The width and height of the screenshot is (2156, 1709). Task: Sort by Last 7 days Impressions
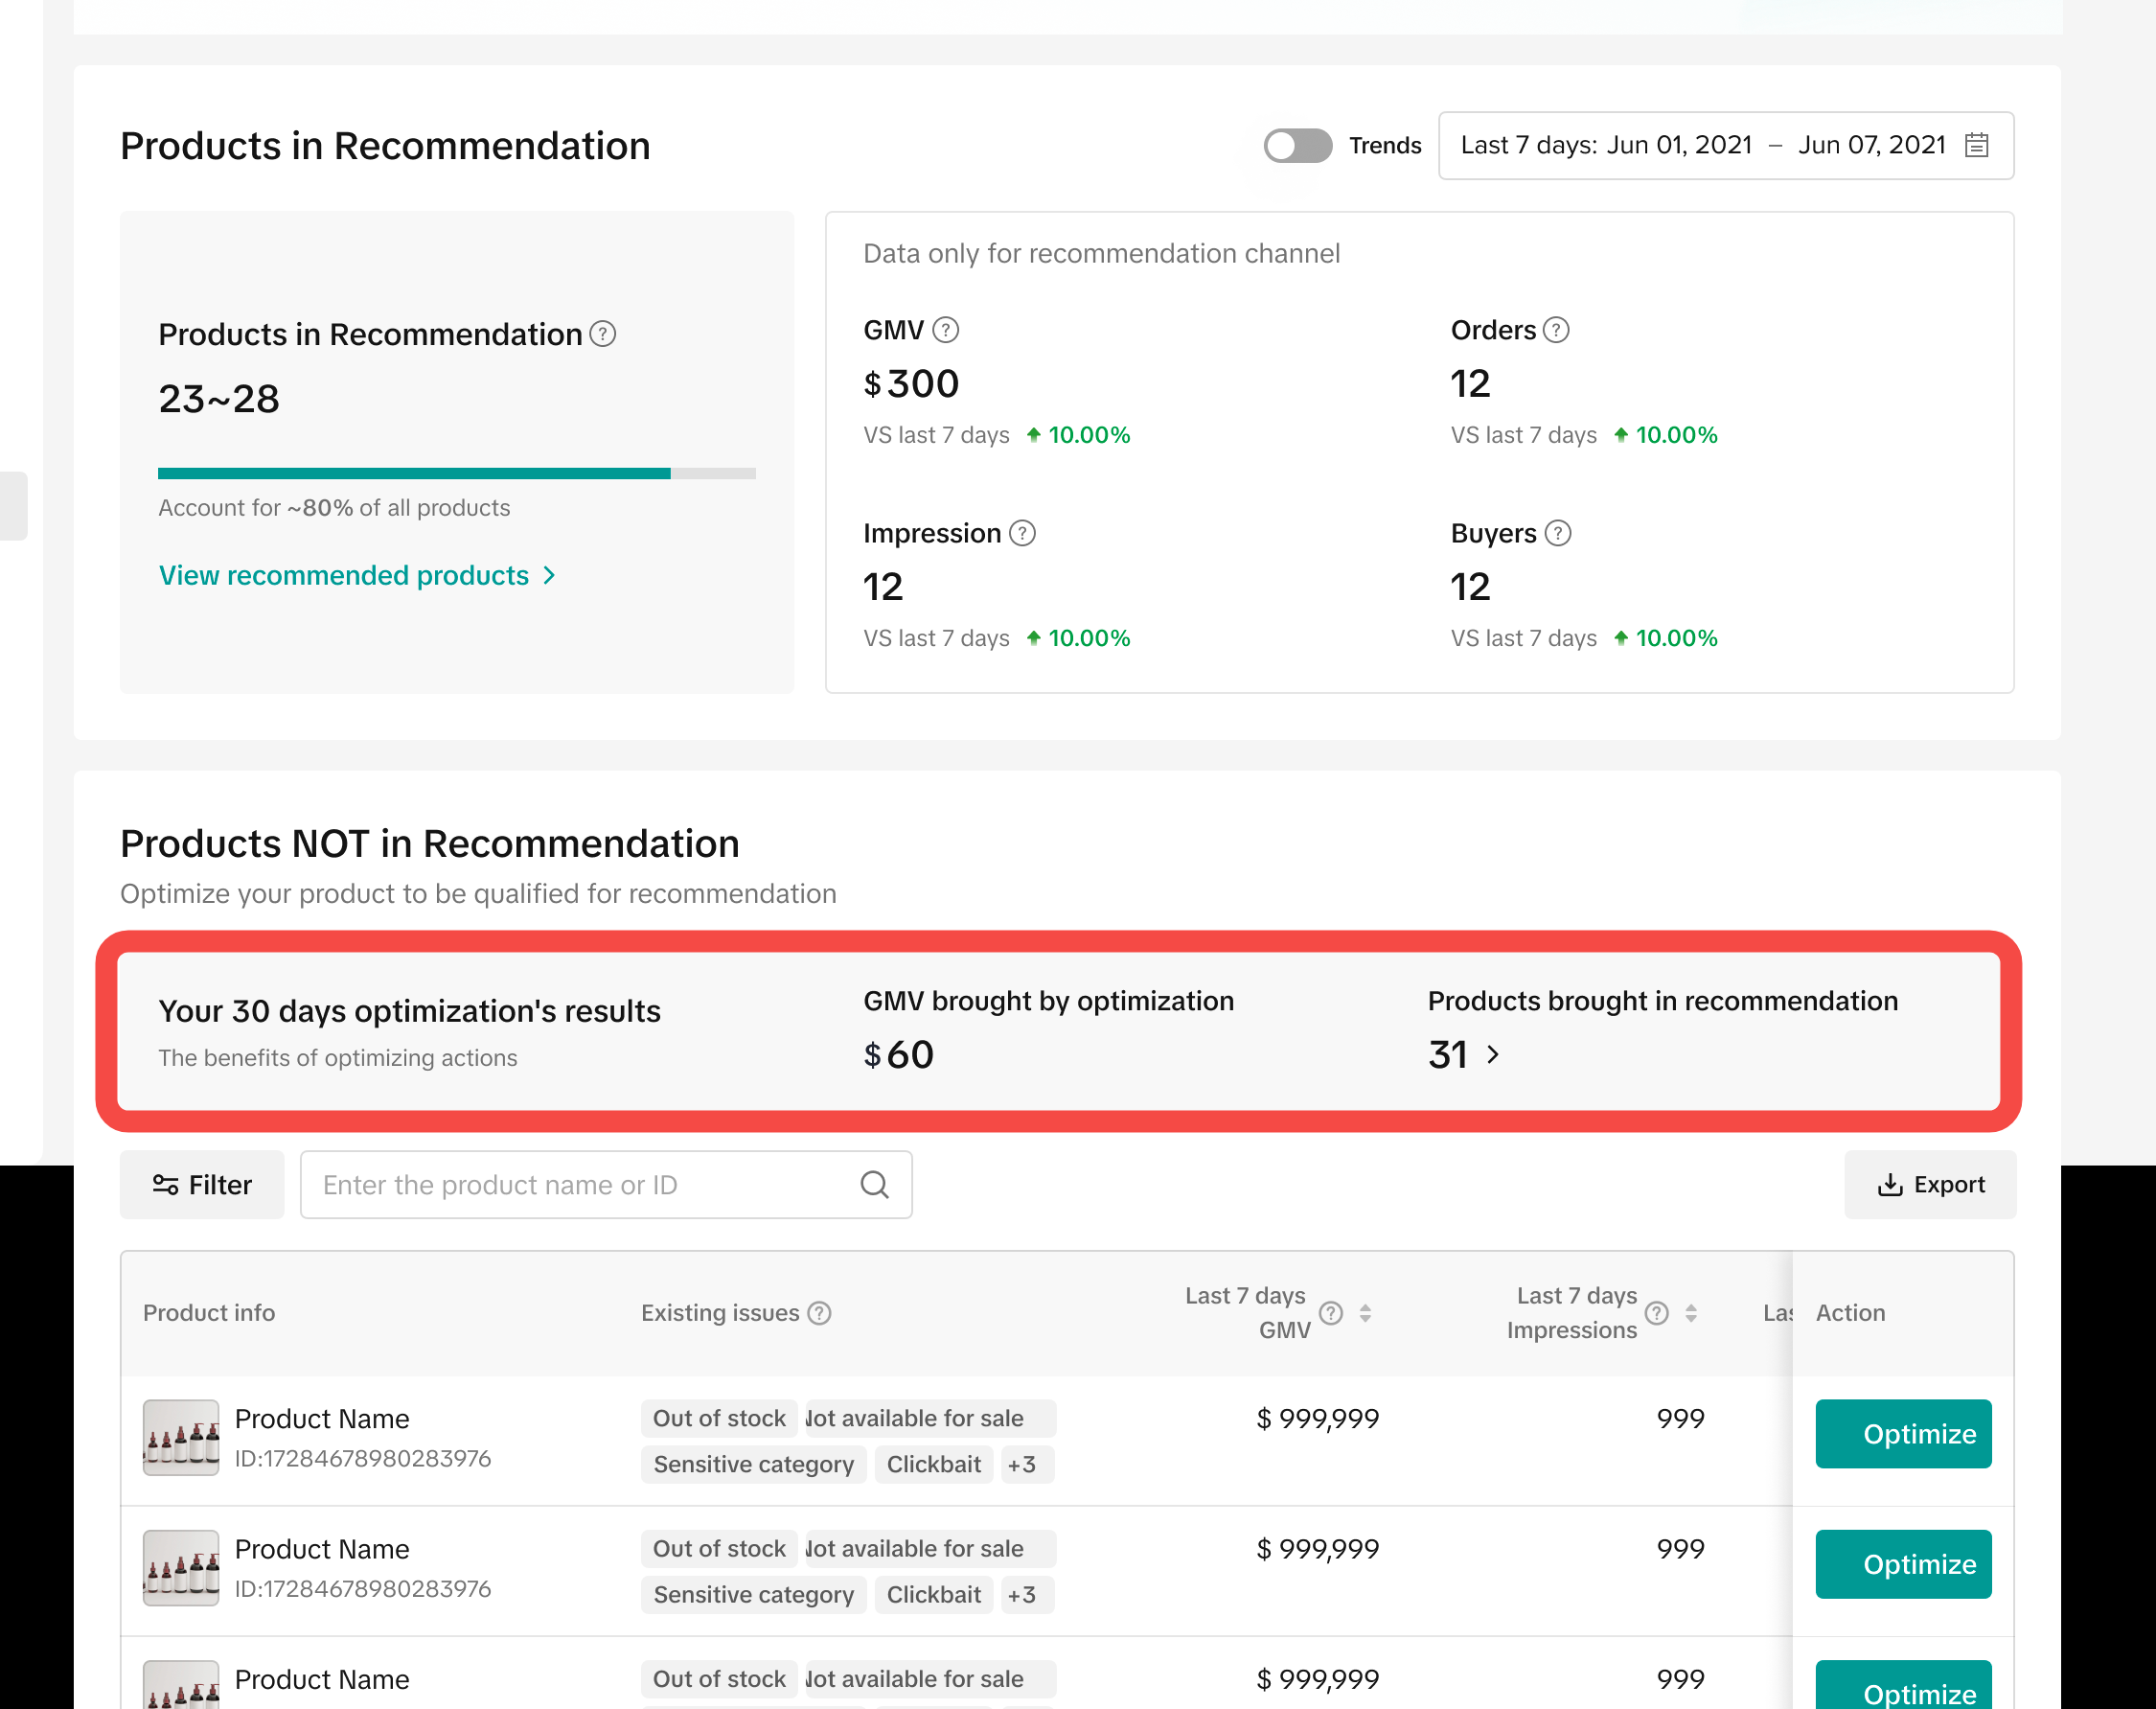point(1691,1313)
